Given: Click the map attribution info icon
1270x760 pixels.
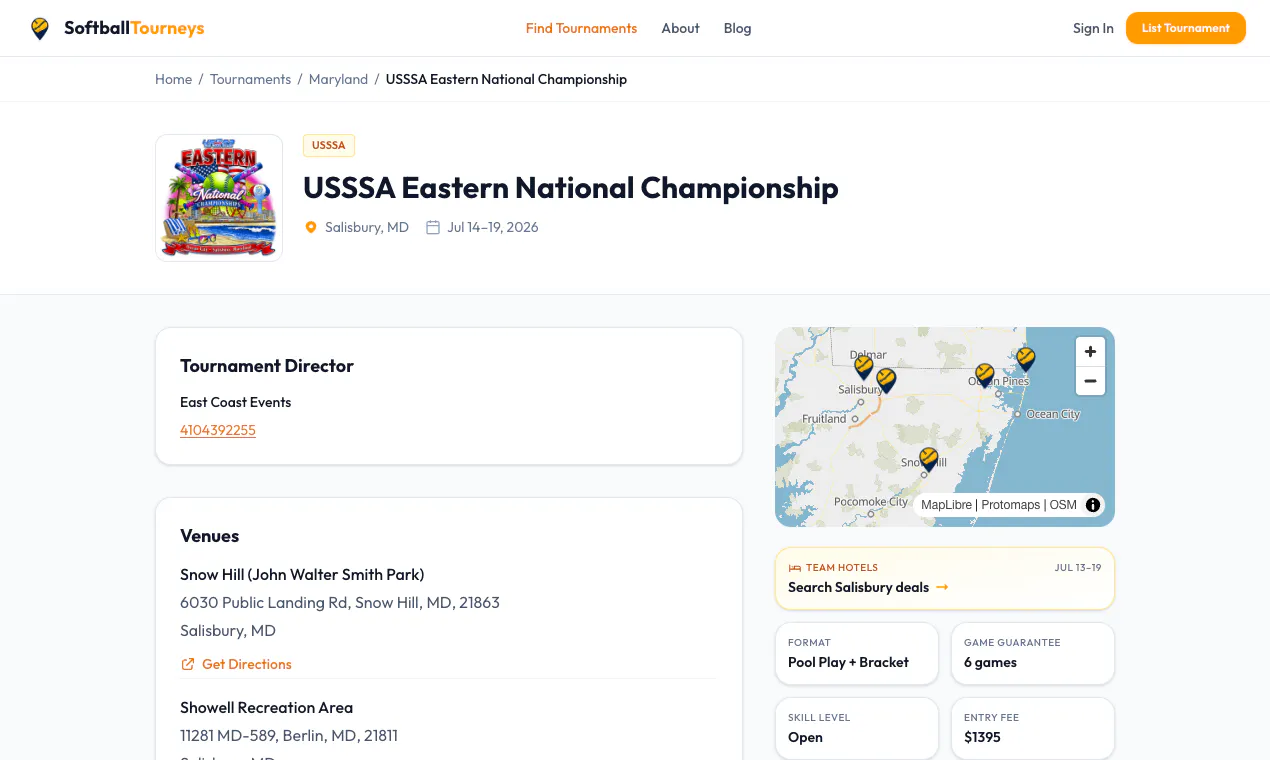Looking at the screenshot, I should click(x=1093, y=505).
